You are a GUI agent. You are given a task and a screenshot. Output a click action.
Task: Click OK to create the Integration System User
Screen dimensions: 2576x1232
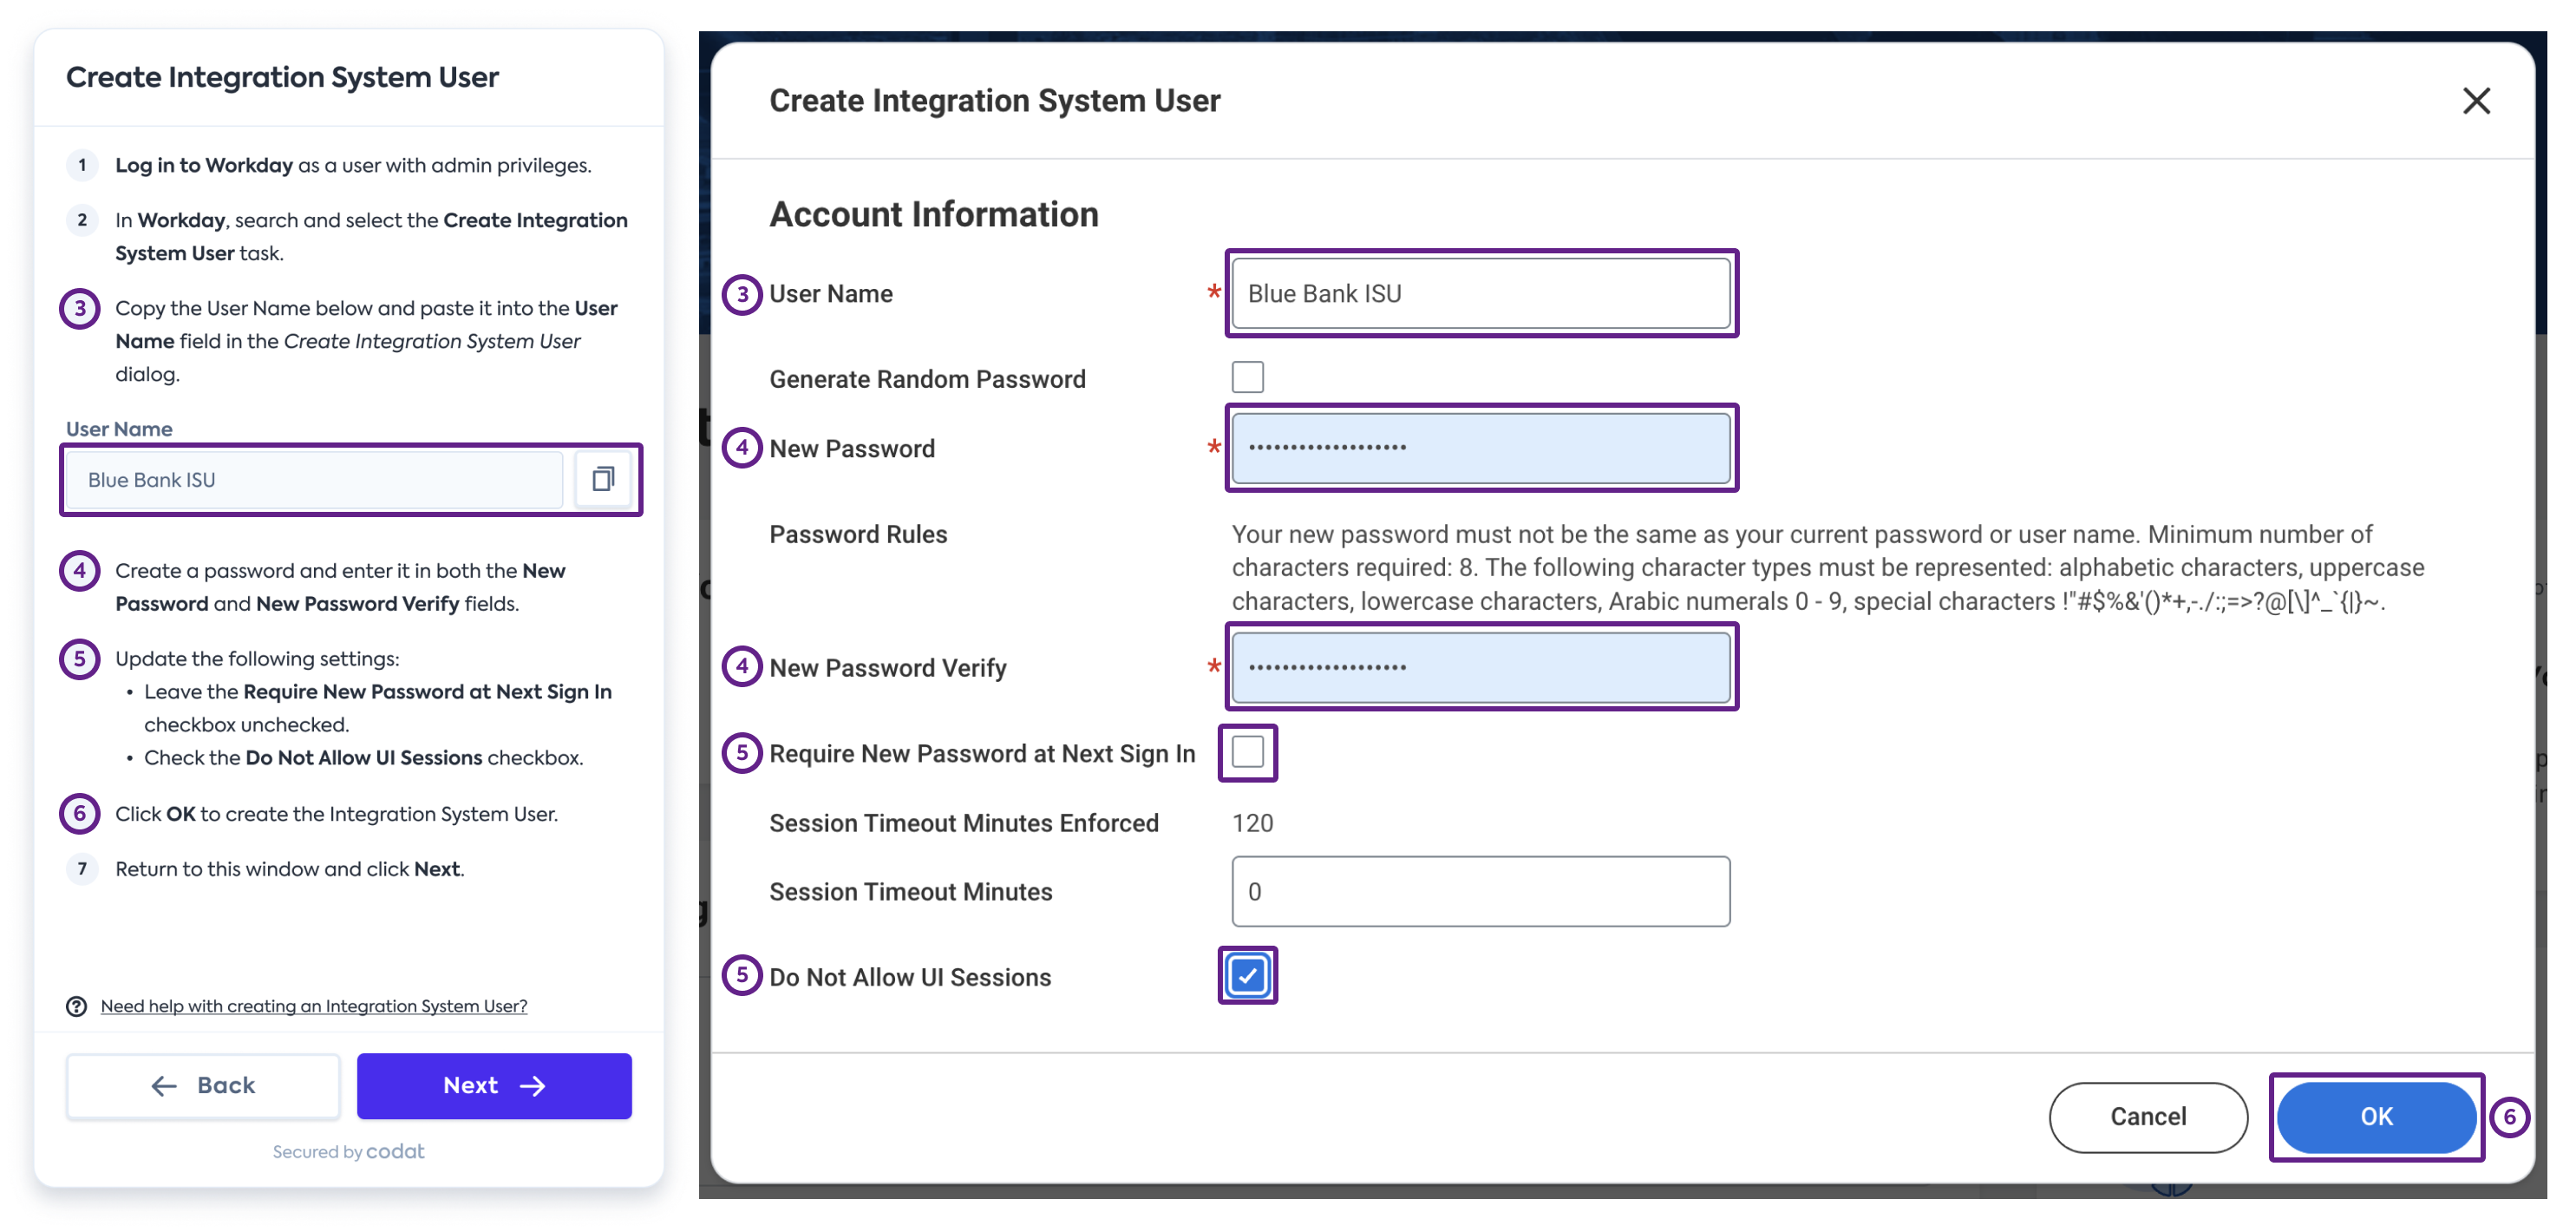(2377, 1117)
